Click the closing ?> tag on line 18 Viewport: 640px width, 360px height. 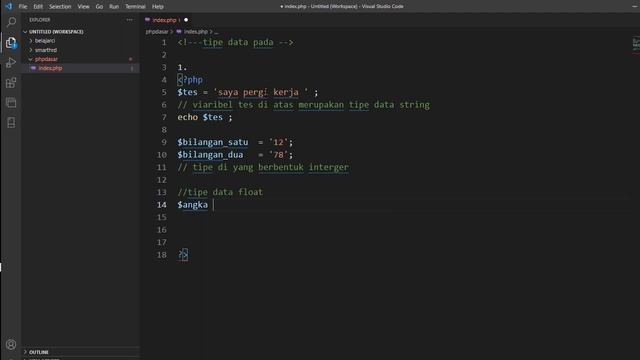pos(182,255)
